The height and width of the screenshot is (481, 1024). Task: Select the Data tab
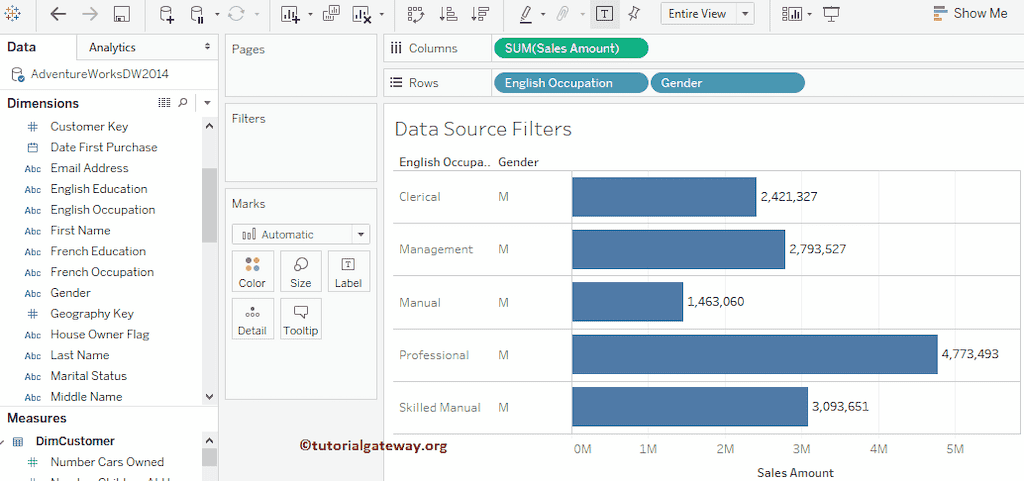22,47
